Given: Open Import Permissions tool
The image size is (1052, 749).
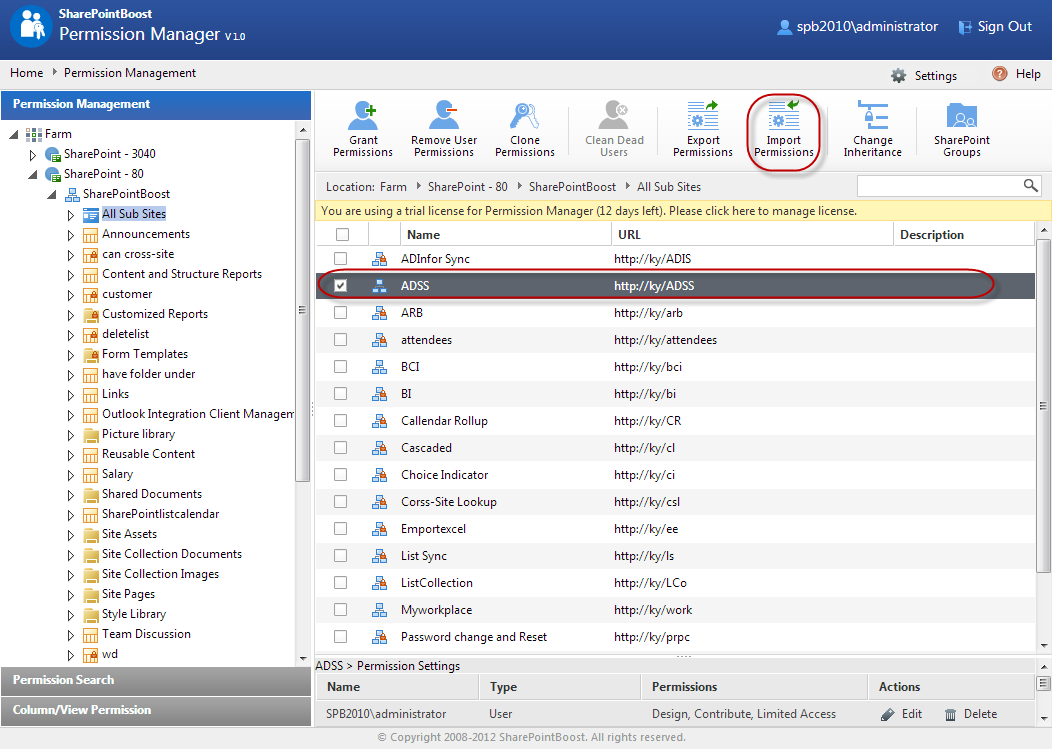Looking at the screenshot, I should coord(784,129).
